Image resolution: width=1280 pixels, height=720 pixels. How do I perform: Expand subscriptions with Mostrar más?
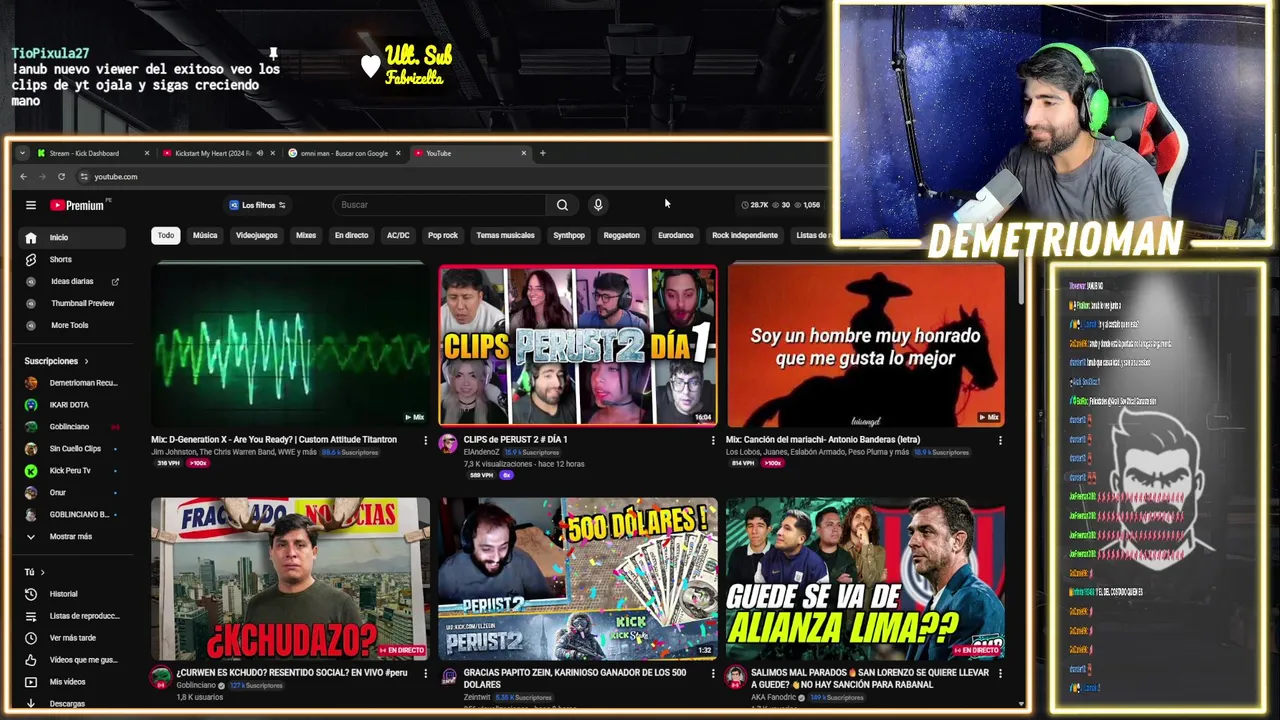point(70,536)
